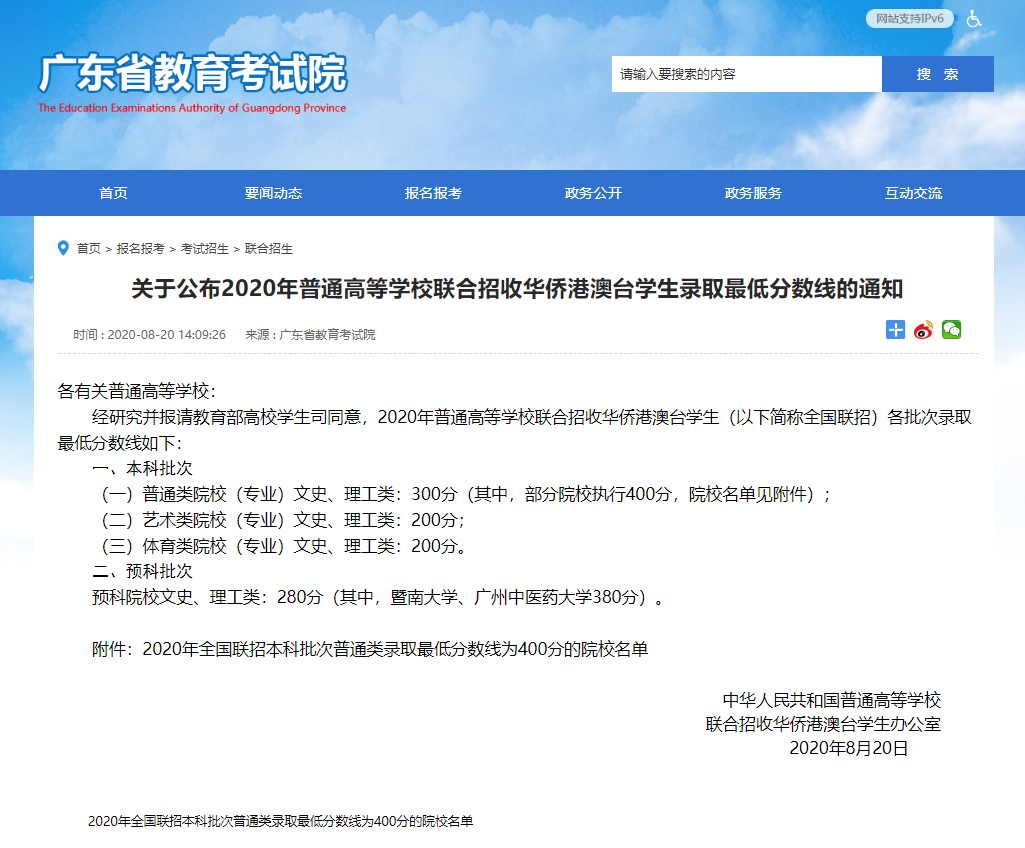Go to 考试招生 in the breadcrumb
The height and width of the screenshot is (848, 1025).
[205, 248]
